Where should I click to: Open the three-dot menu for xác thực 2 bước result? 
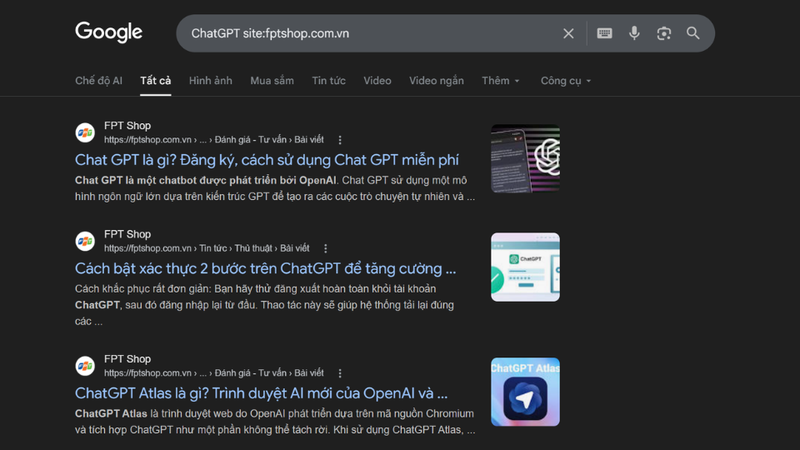pos(326,248)
